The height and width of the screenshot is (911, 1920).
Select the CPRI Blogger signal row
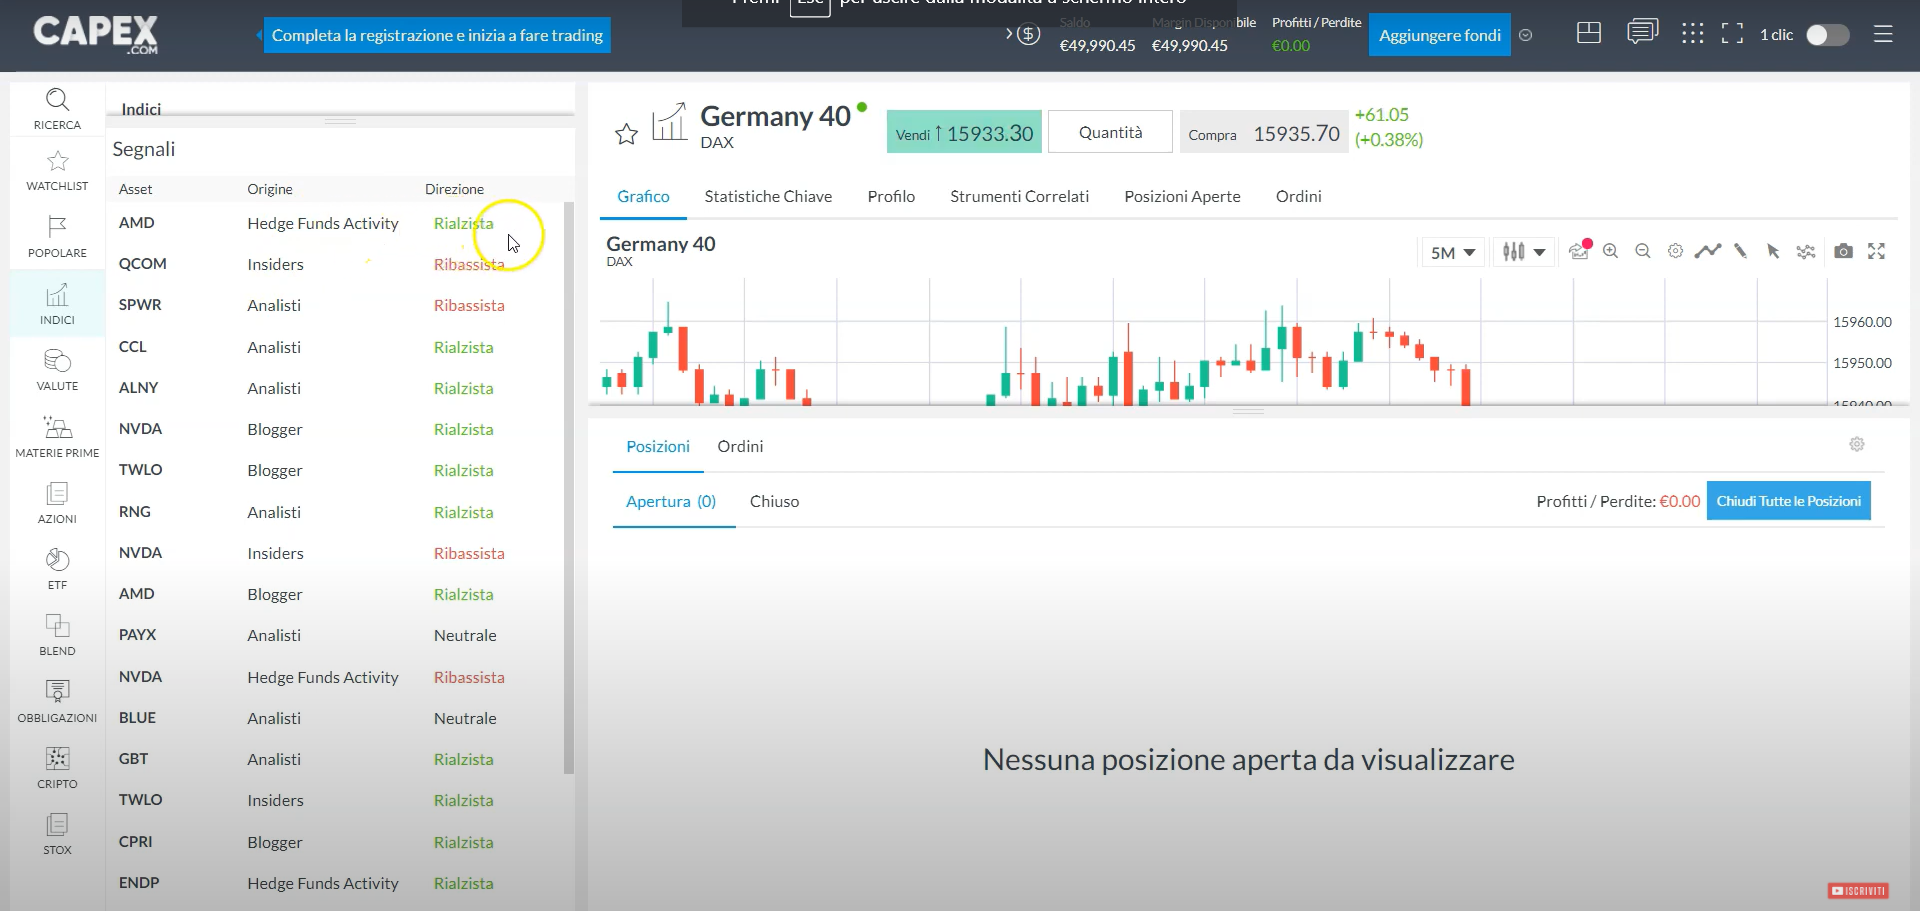tap(335, 842)
